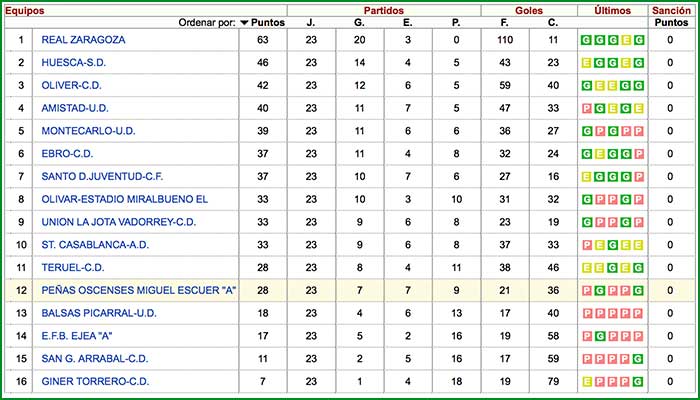The width and height of the screenshot is (700, 400).
Task: Select the highlighted PEÑAS OSCENSES MIGUEL ESCUER row
Action: (x=139, y=291)
